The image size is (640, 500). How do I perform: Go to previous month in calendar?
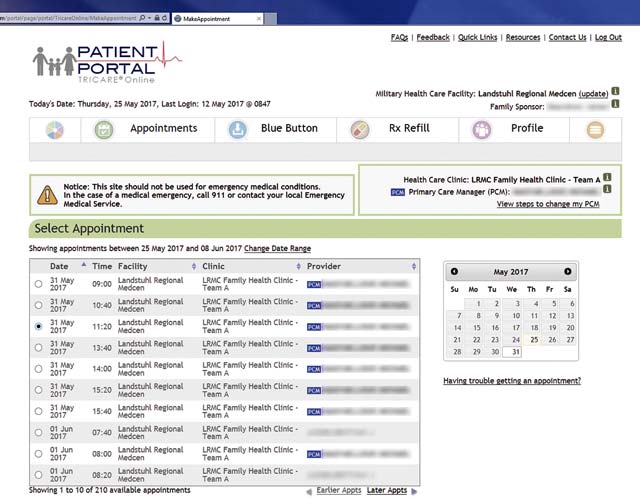[x=455, y=272]
